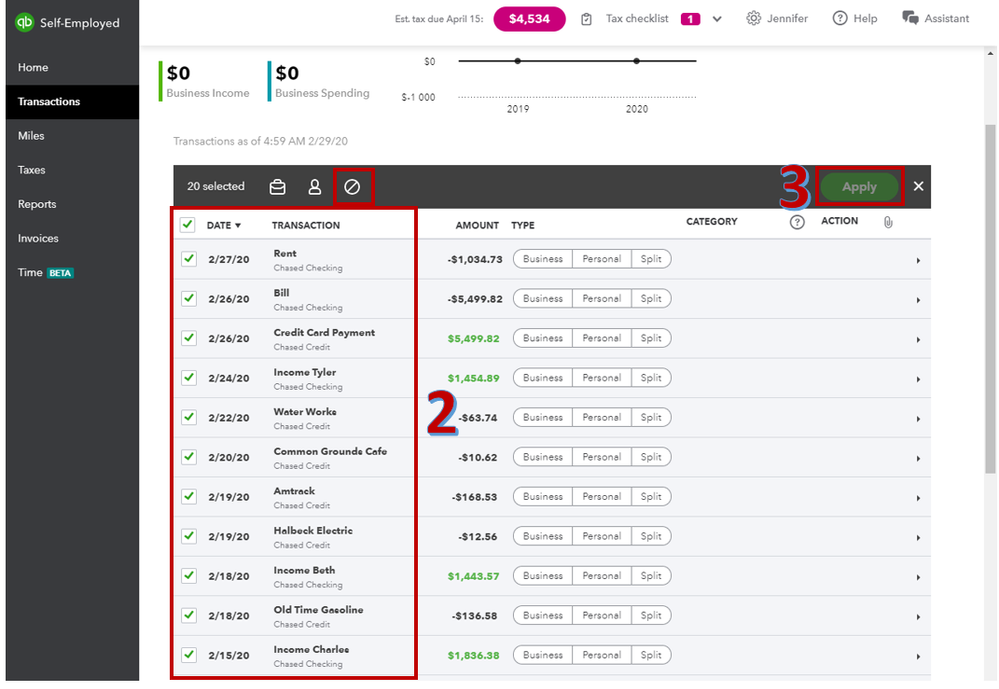The image size is (999, 689).
Task: Expand the Amtrack row action arrow
Action: pyautogui.click(x=918, y=498)
